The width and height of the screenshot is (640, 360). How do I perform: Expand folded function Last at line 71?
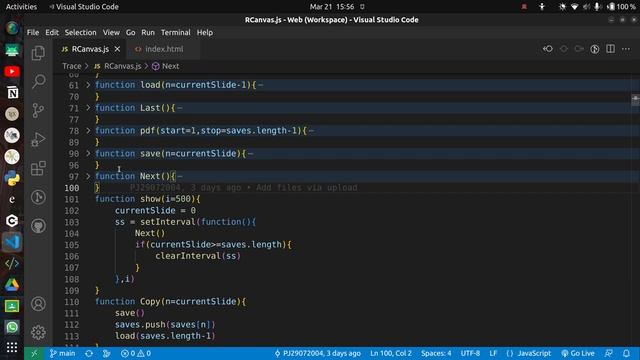point(88,108)
